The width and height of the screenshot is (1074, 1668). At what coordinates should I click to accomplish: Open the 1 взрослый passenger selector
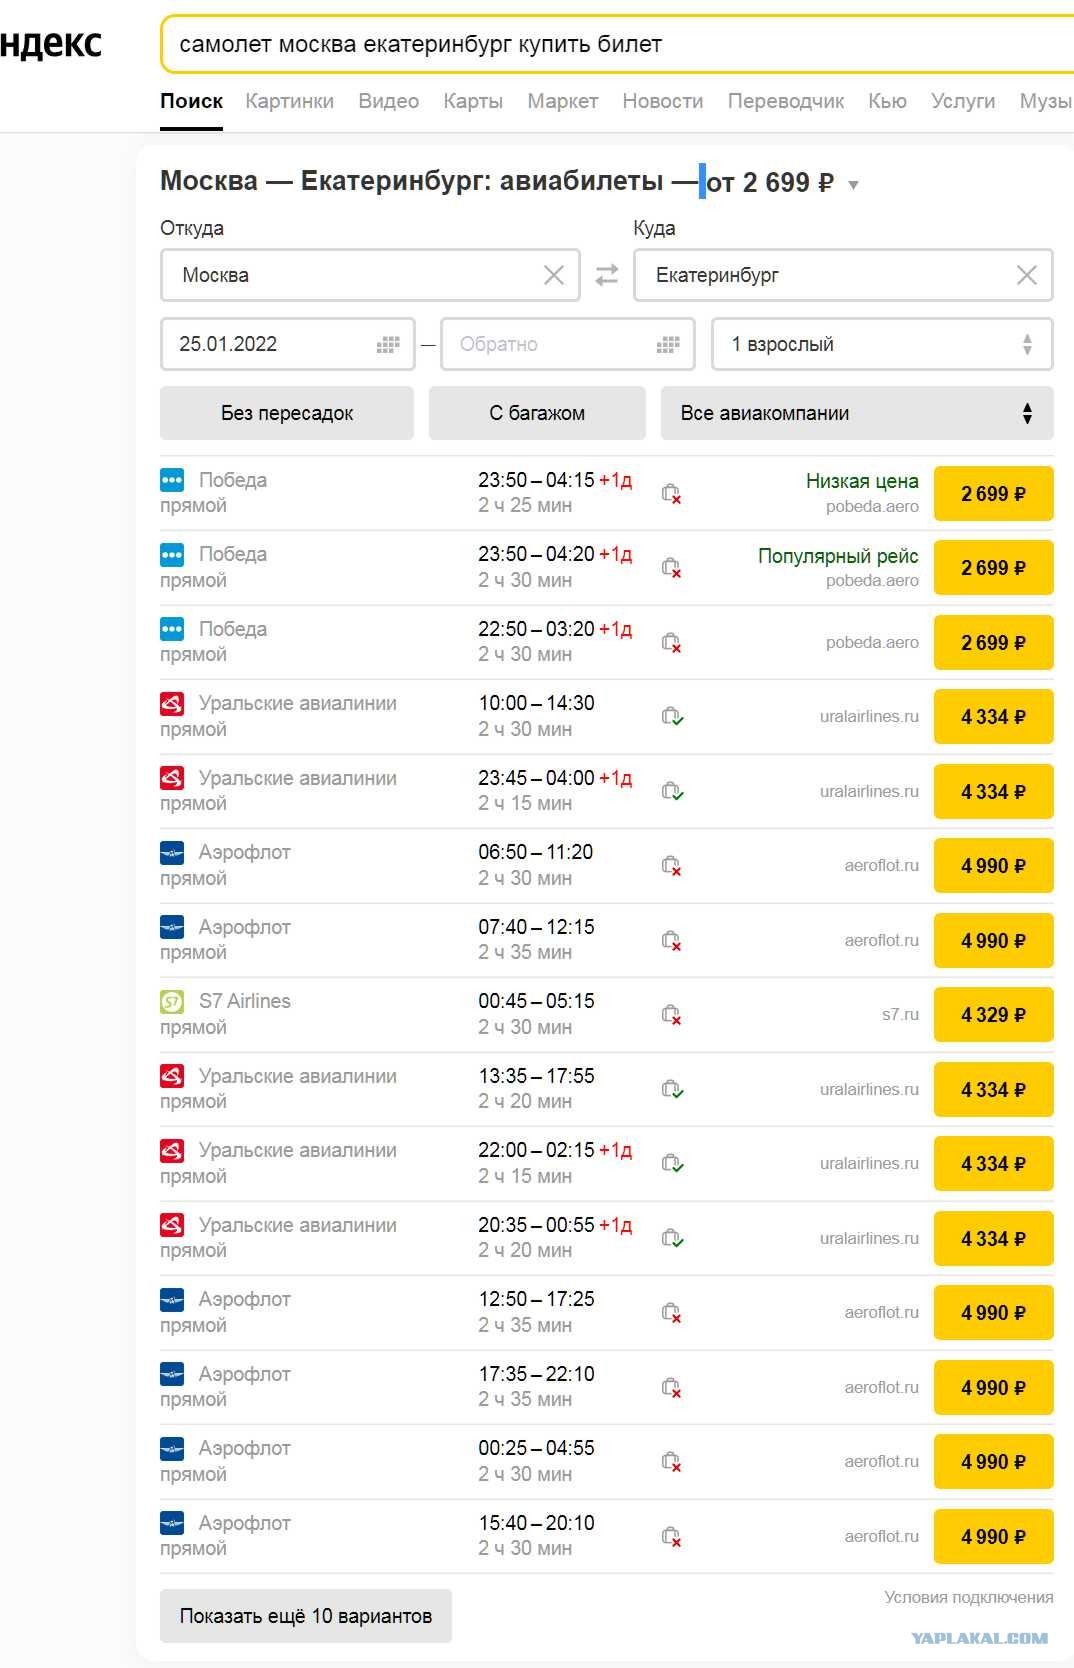click(x=882, y=344)
